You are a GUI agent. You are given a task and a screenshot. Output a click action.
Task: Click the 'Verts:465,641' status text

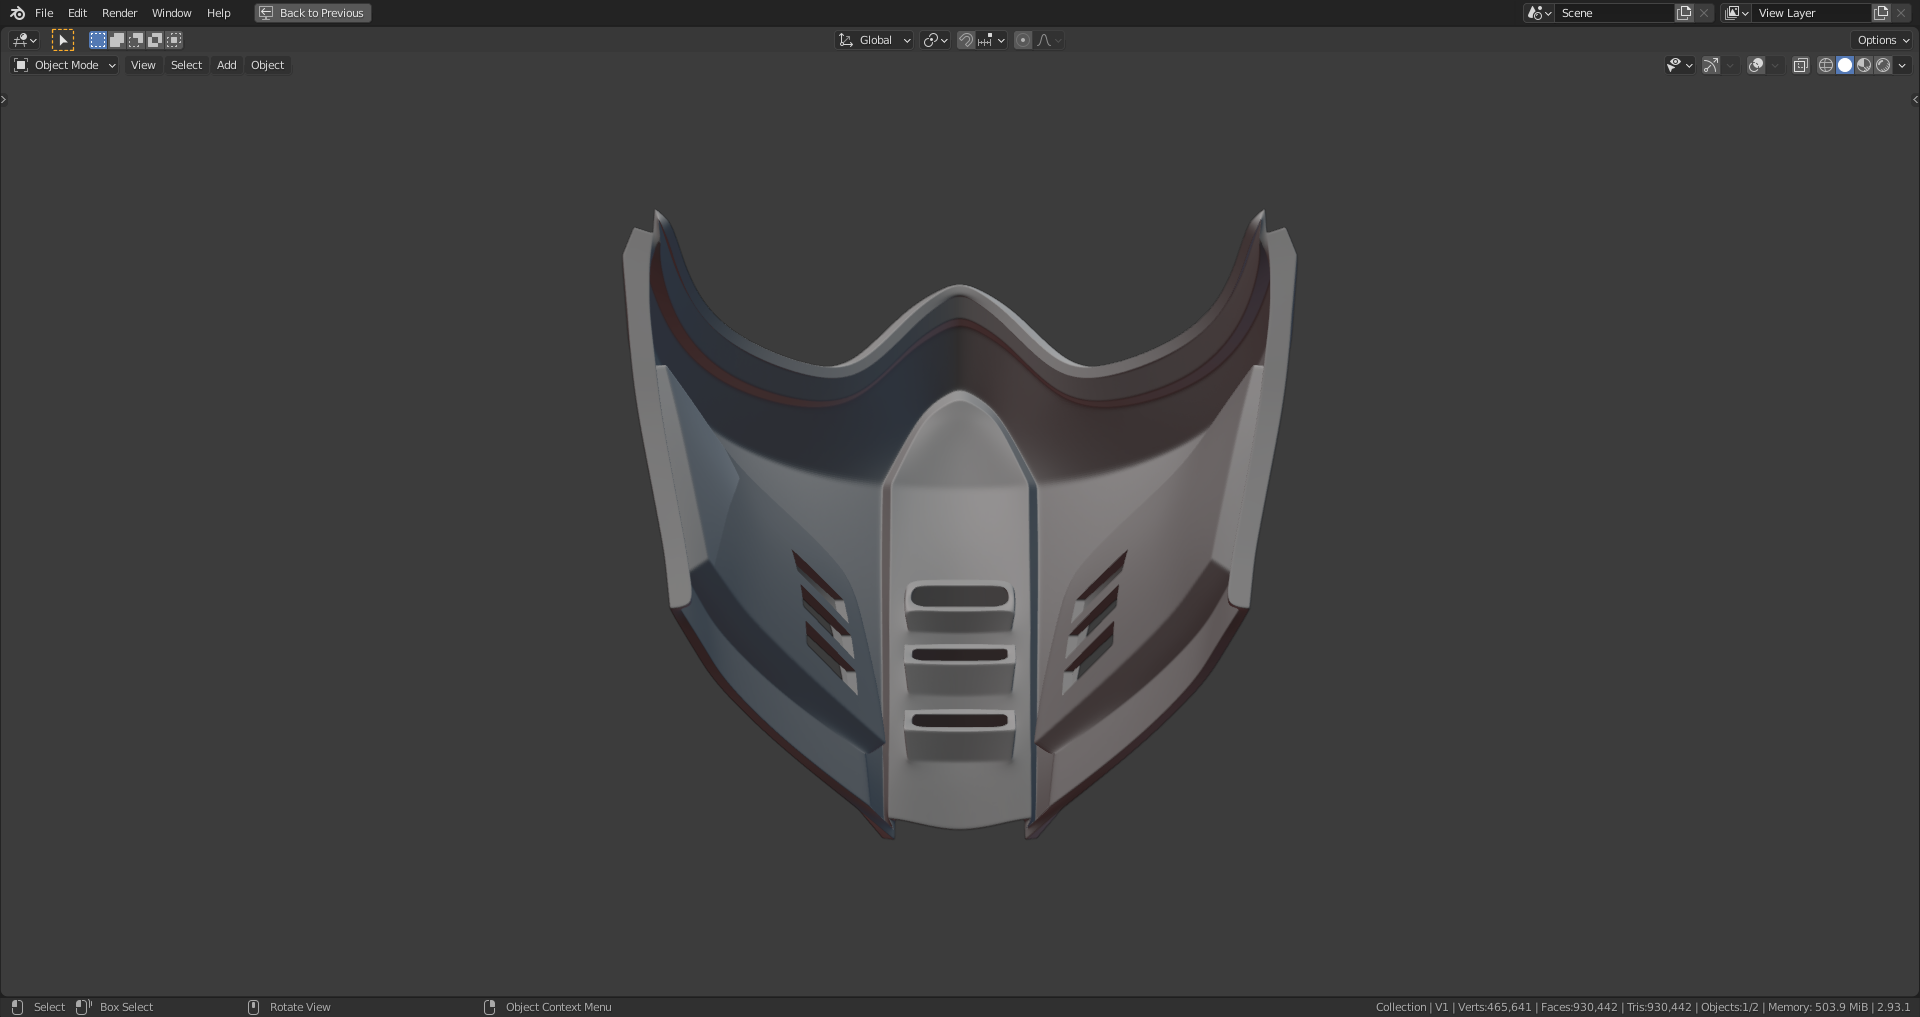1494,1007
